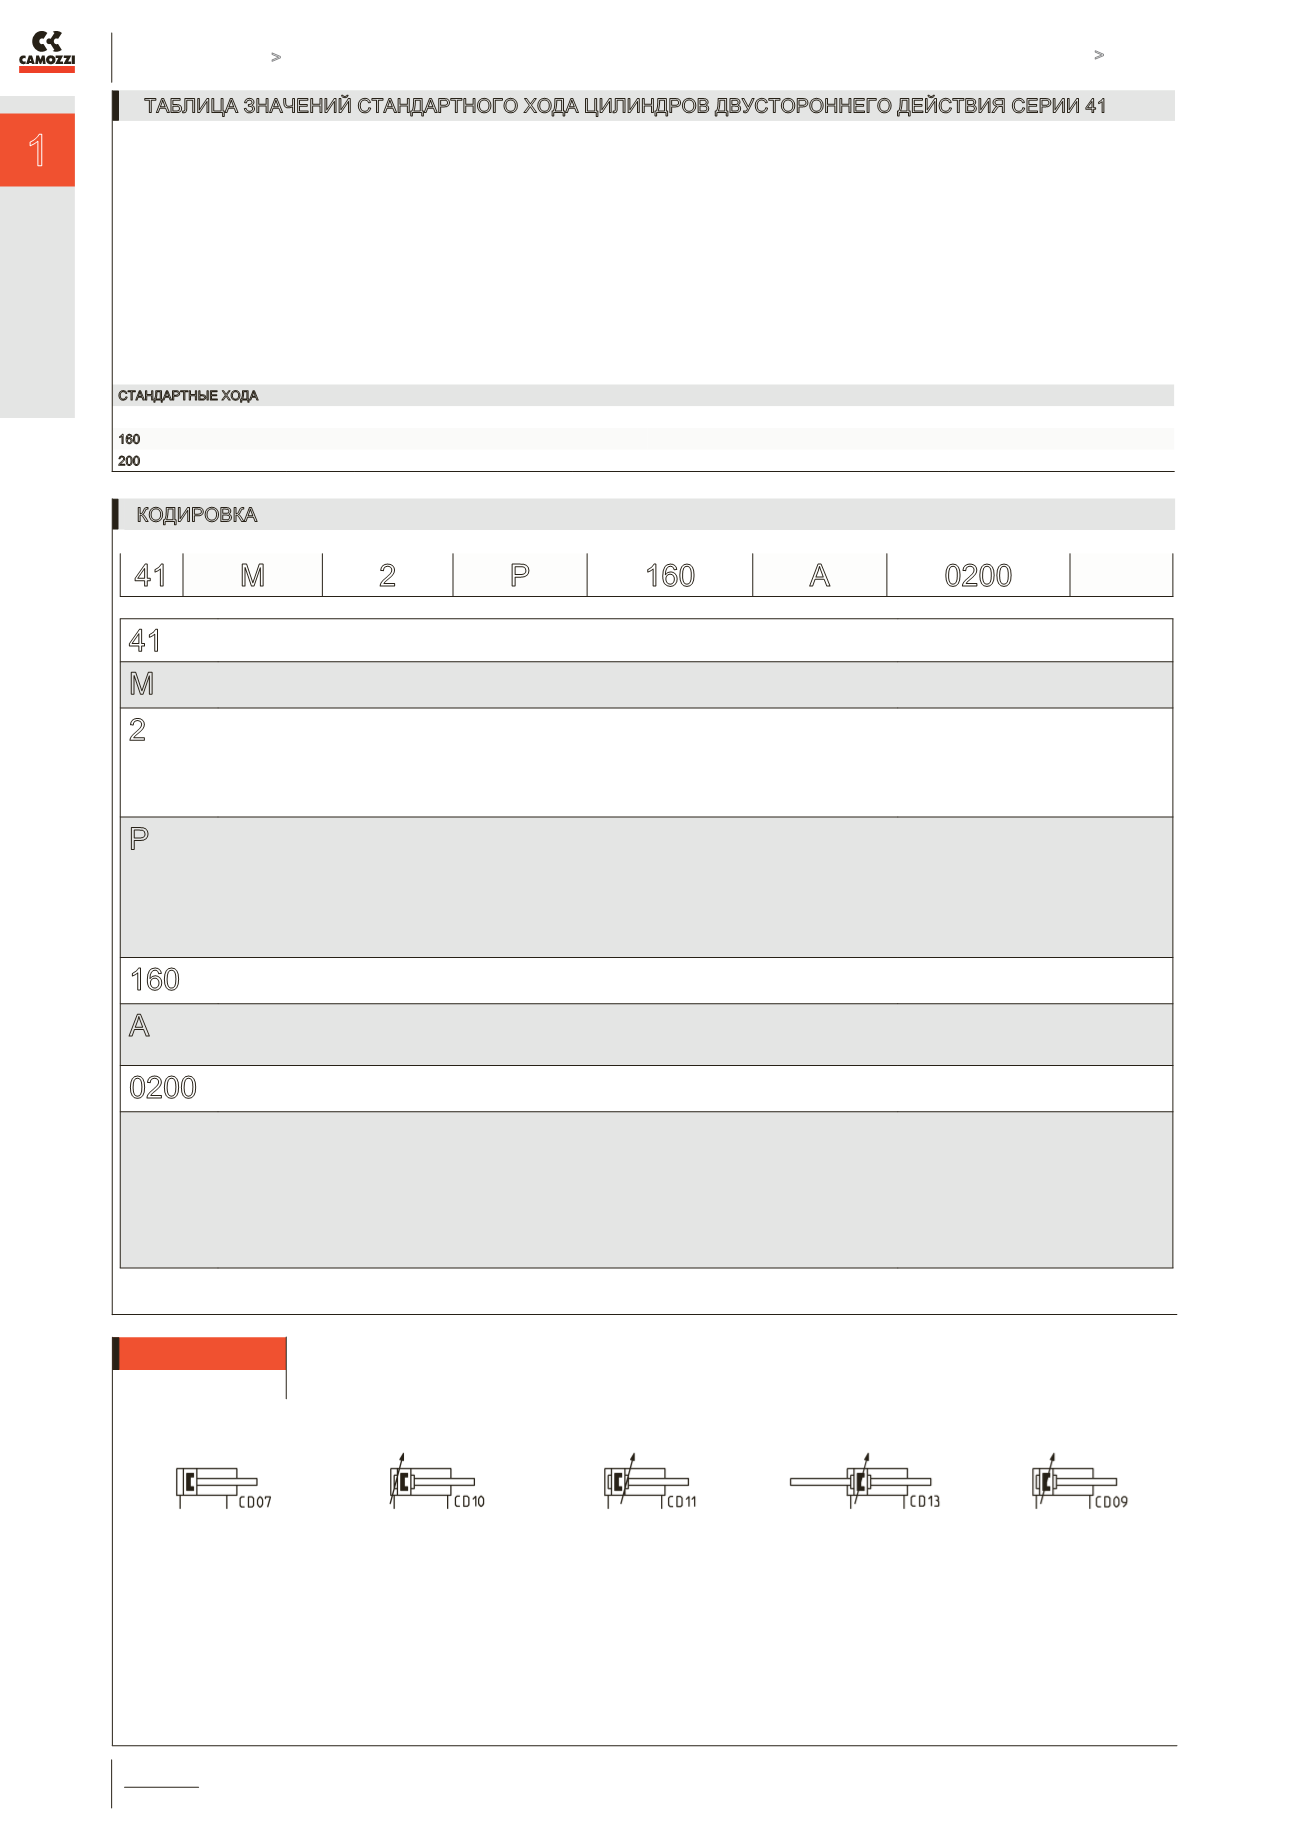Image resolution: width=1300 pixels, height=1839 pixels.
Task: Click the stroke table title banner
Action: [644, 106]
